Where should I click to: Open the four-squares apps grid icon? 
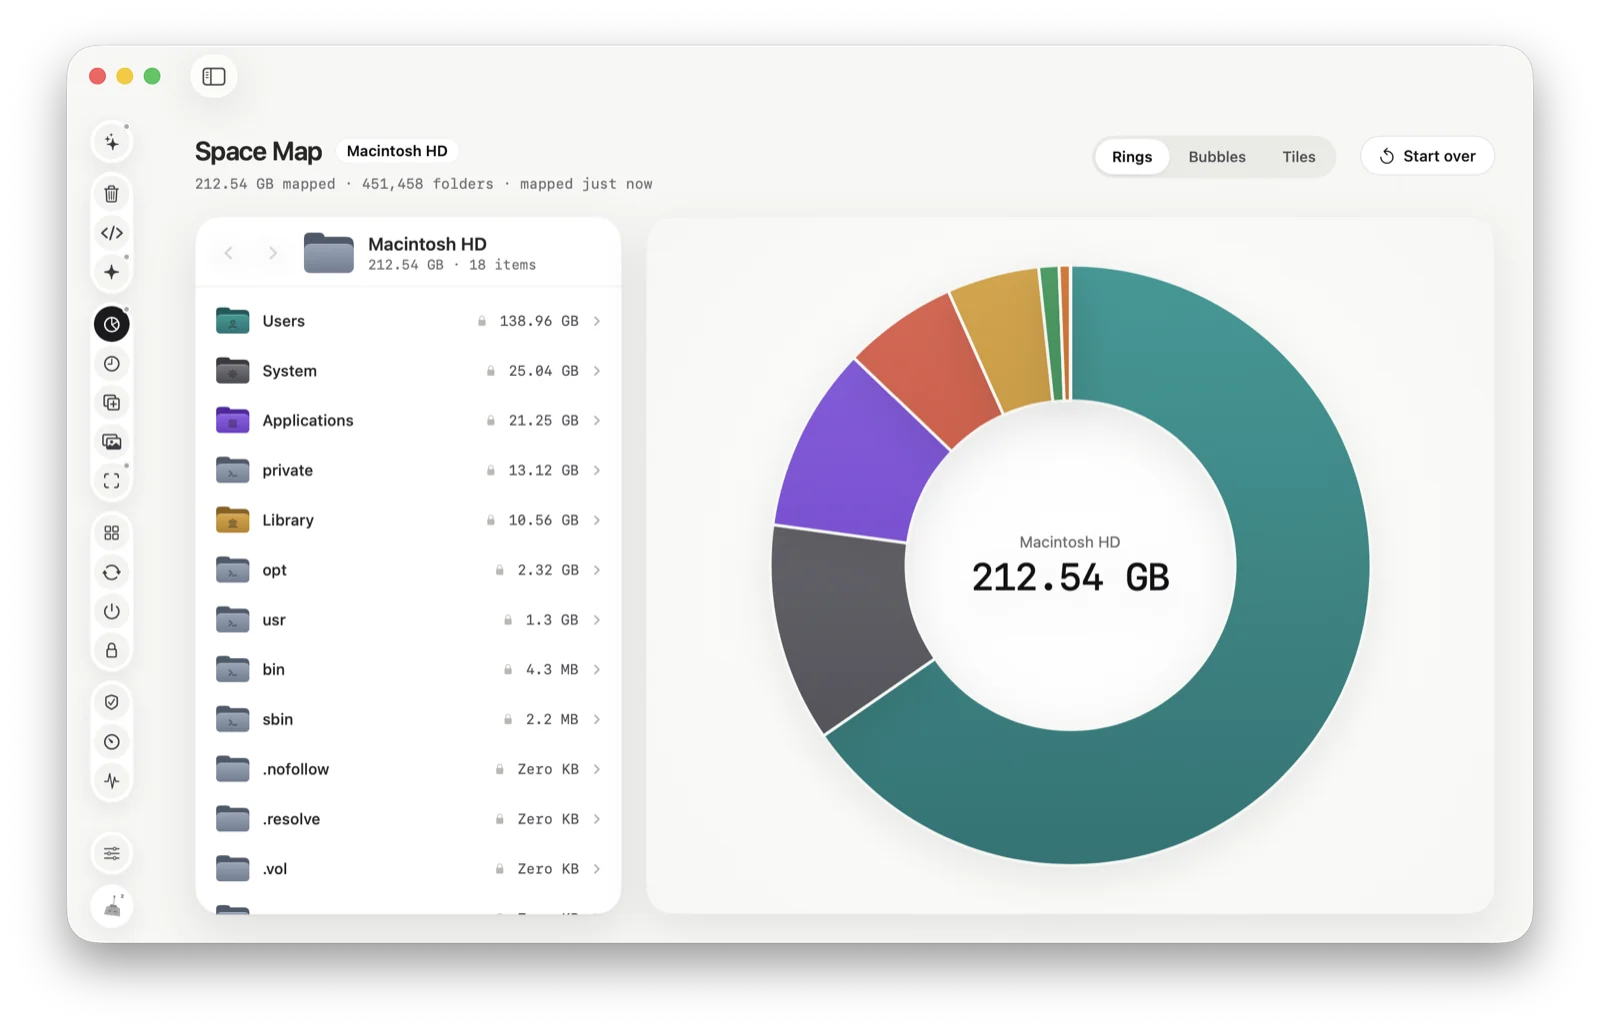(112, 533)
